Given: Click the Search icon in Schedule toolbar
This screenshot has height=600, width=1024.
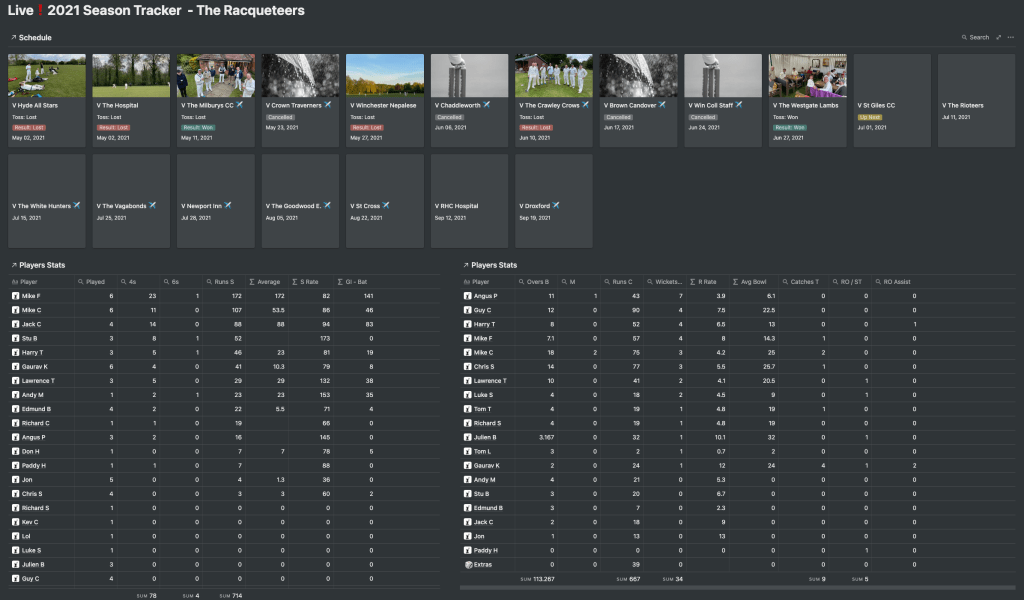Looking at the screenshot, I should click(x=965, y=38).
